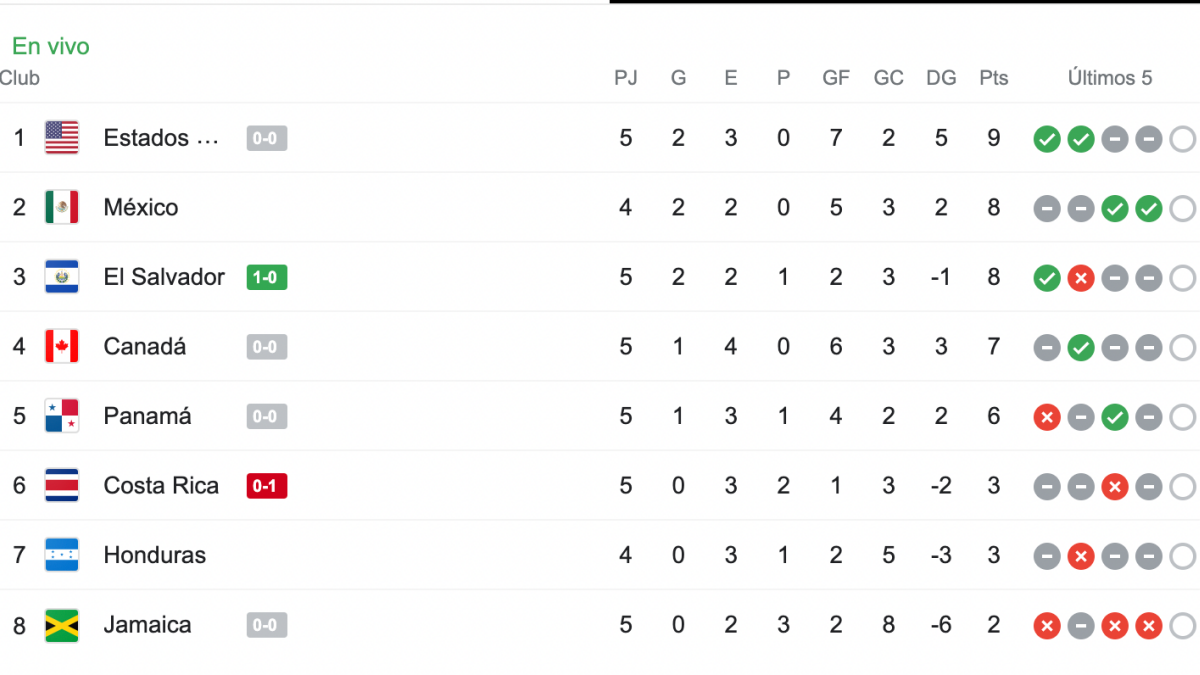
Task: Select the Últimos 5 column header
Action: [1110, 78]
